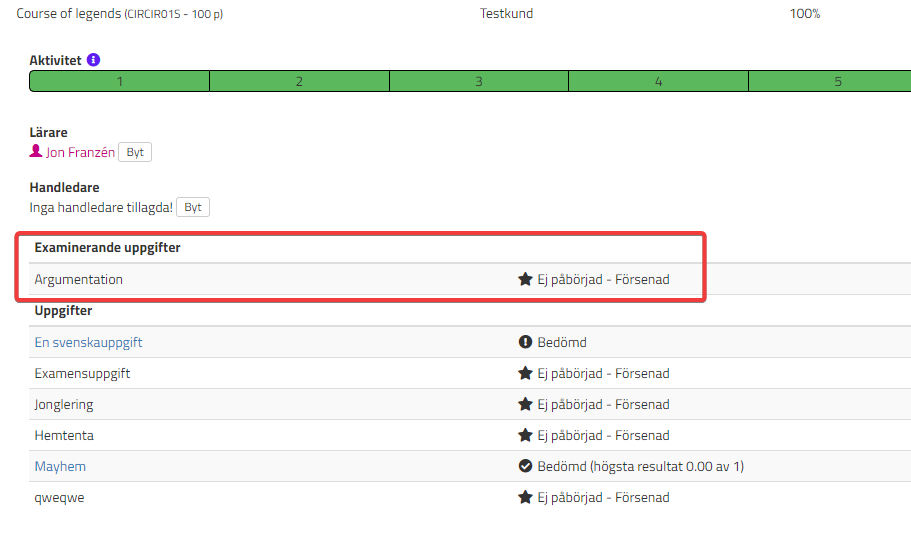Select activity segment 1 in progress bar
The width and height of the screenshot is (911, 540).
click(120, 82)
